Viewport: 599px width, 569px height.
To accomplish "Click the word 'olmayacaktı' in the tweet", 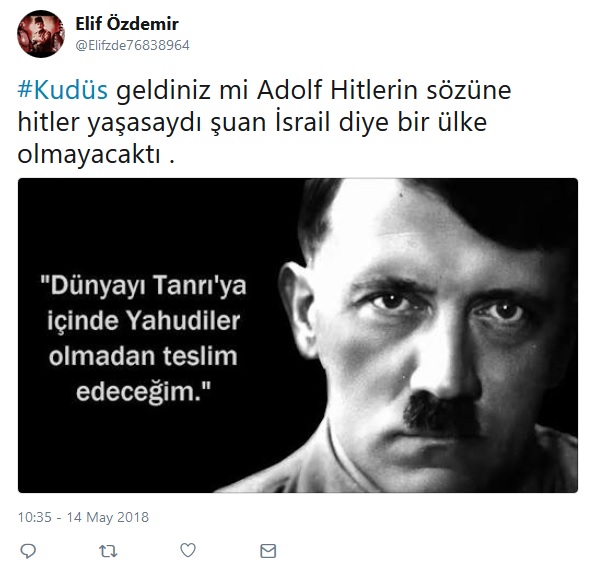I will 89,155.
